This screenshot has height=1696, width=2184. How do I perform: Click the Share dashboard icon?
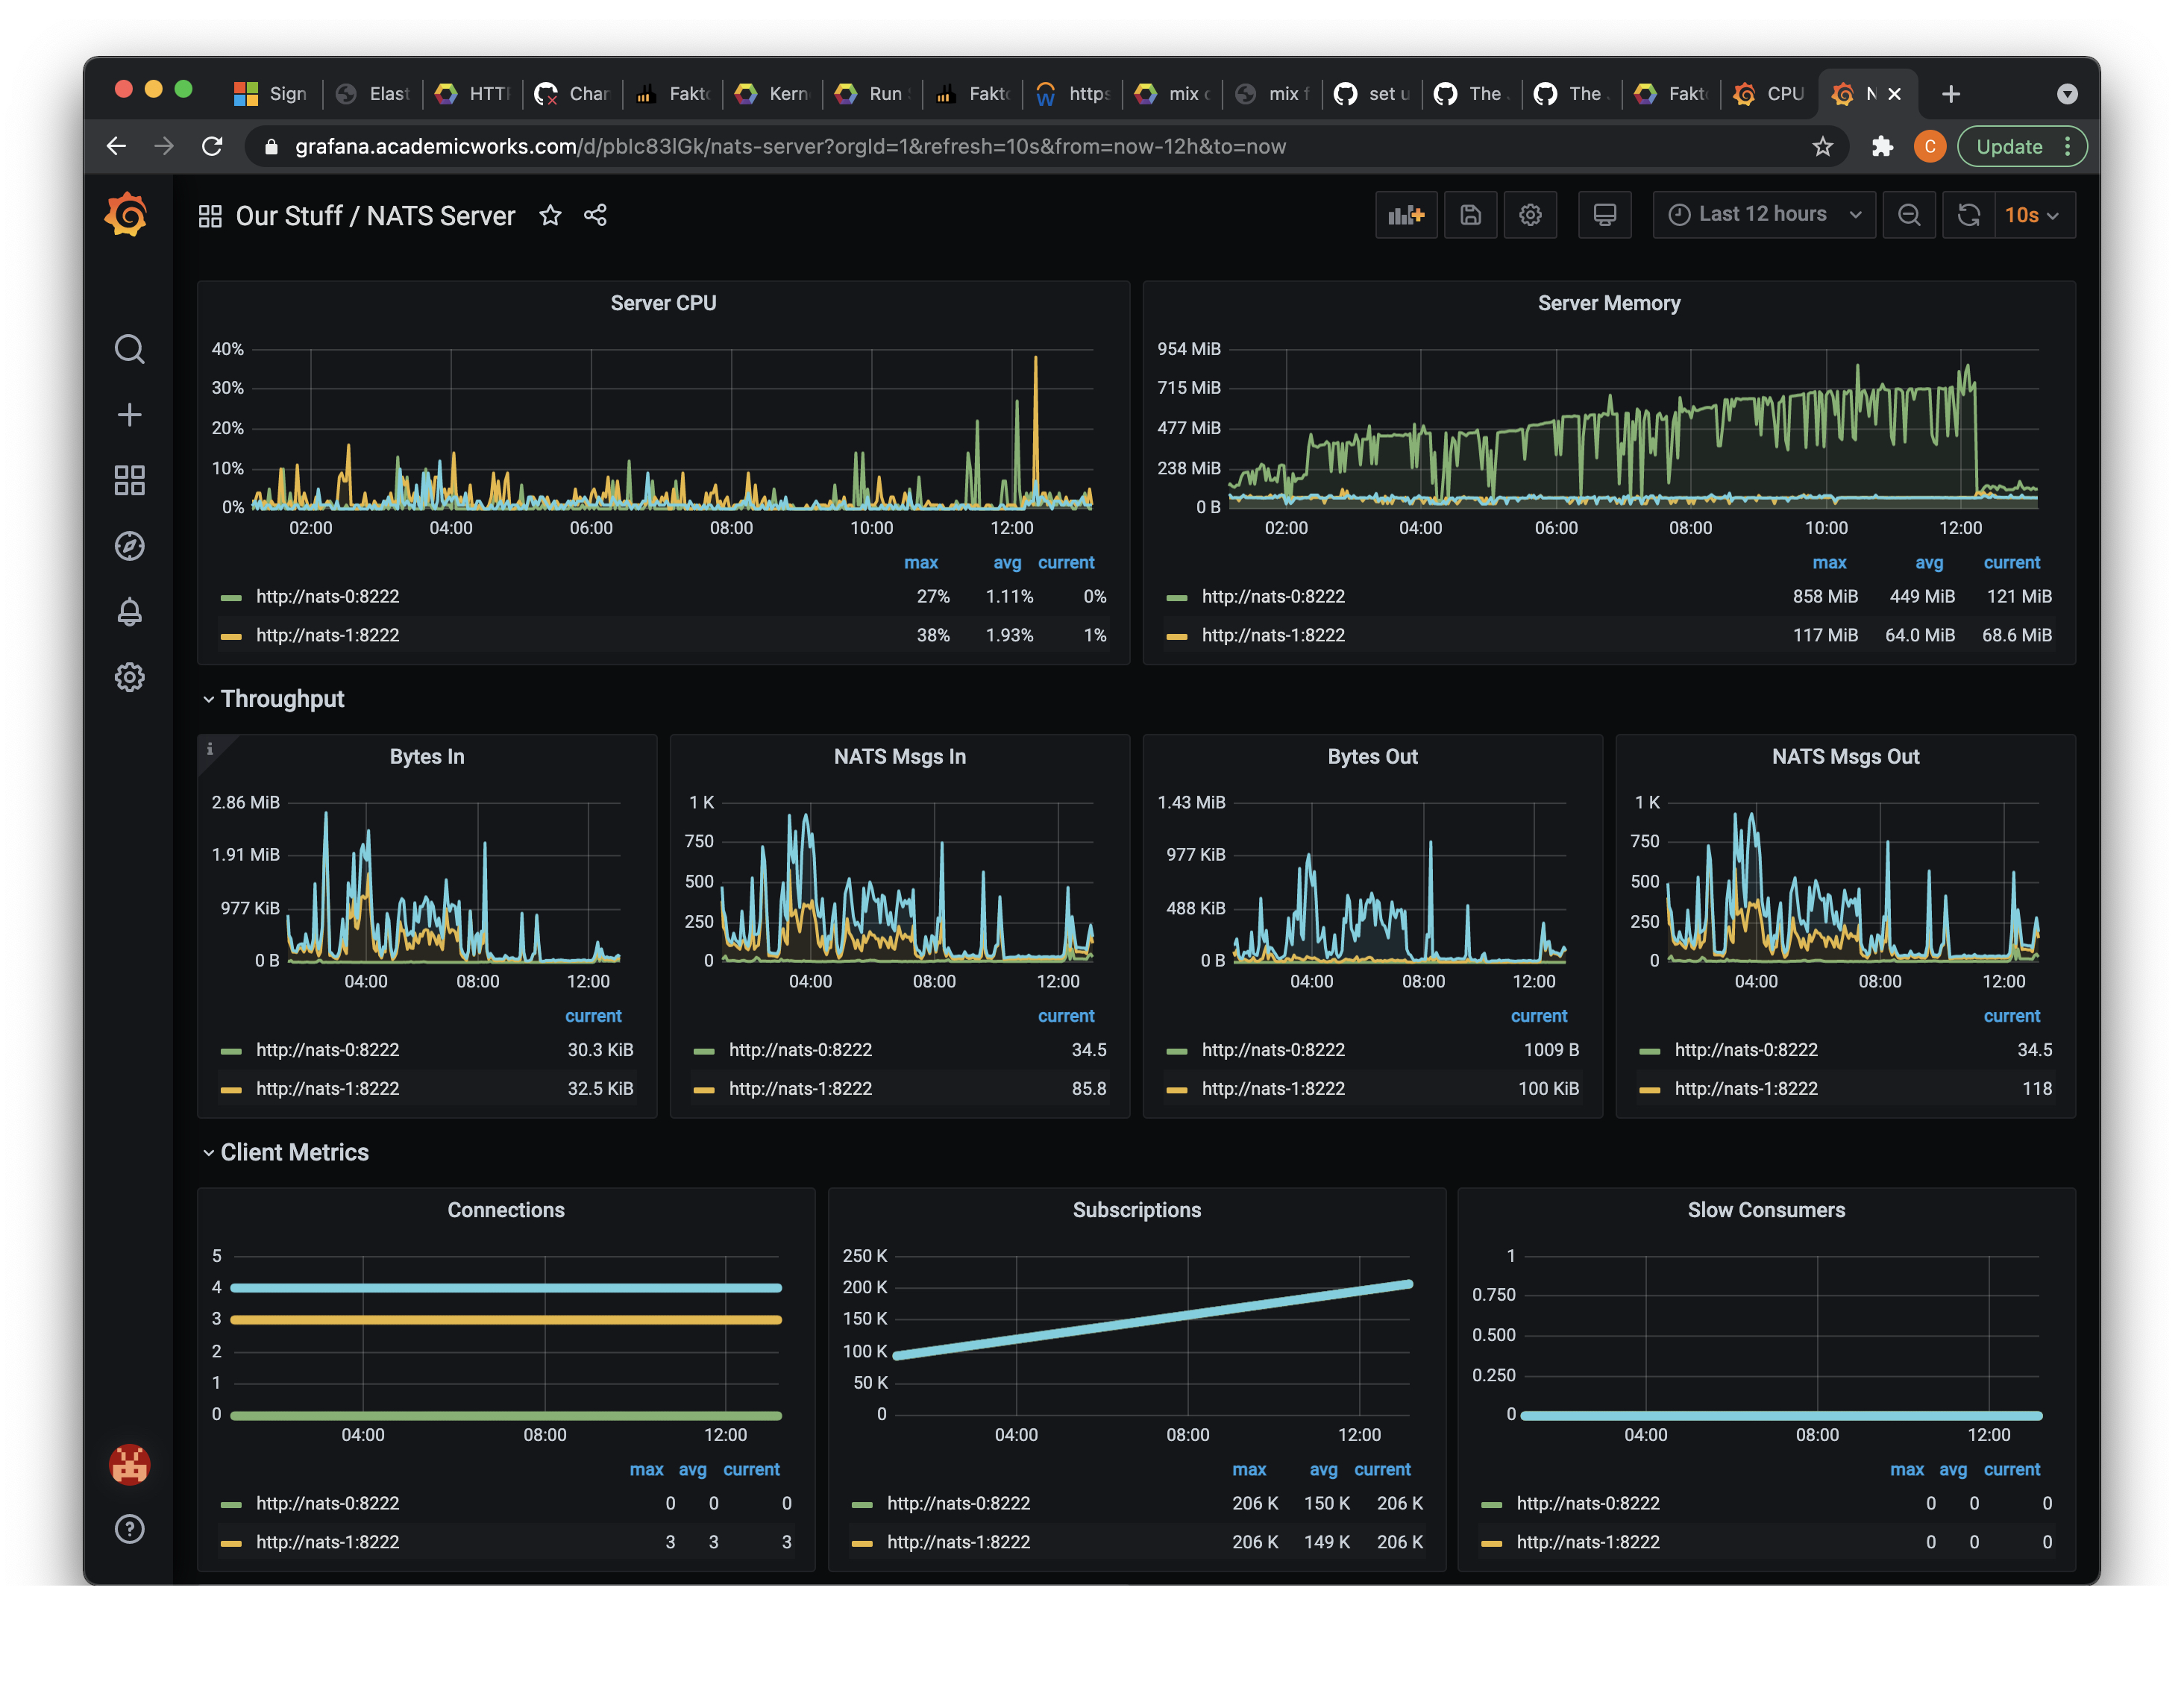(x=595, y=215)
